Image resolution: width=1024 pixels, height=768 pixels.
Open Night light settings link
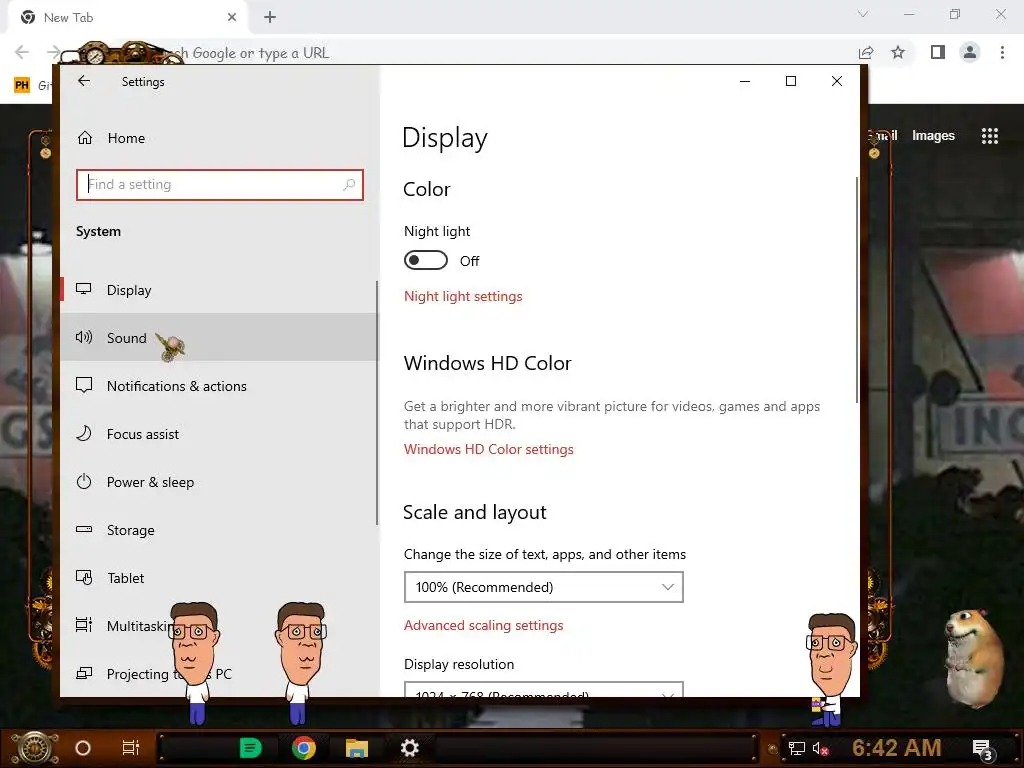point(463,296)
